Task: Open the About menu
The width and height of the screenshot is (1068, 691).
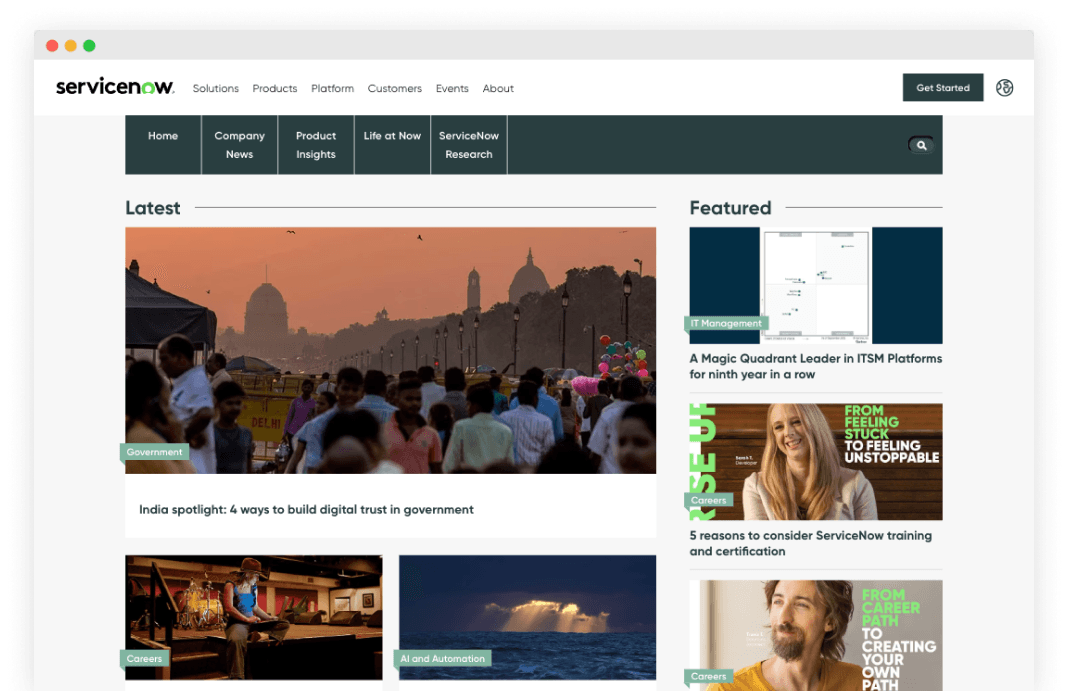Action: coord(498,89)
